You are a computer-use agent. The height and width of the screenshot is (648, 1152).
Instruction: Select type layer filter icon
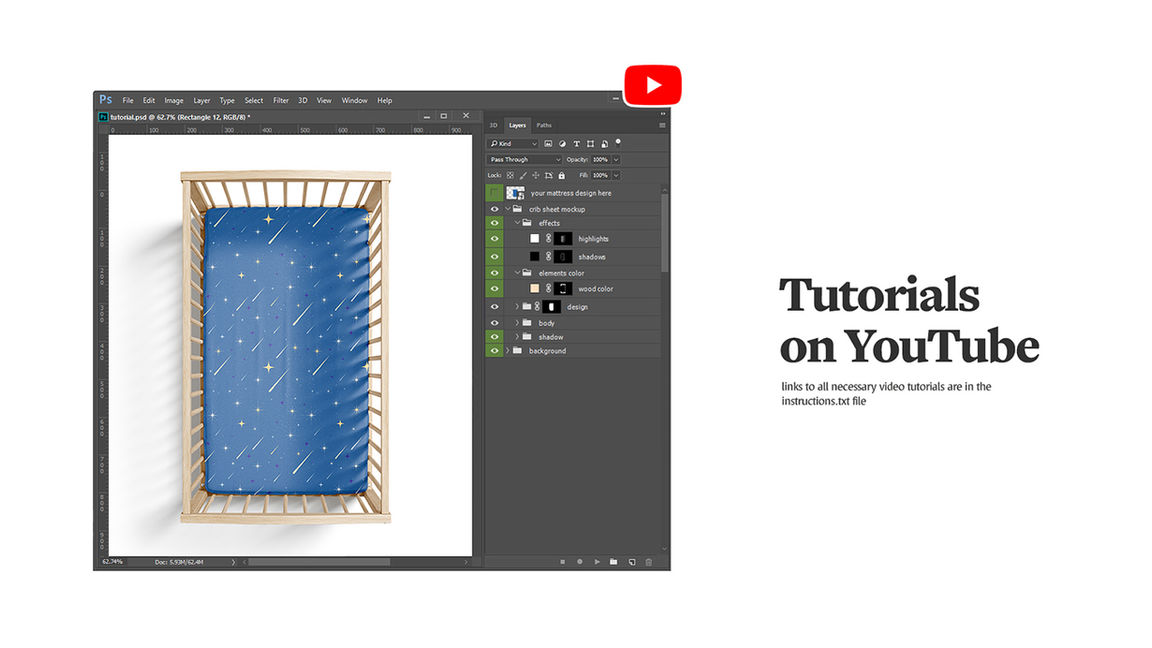point(576,144)
